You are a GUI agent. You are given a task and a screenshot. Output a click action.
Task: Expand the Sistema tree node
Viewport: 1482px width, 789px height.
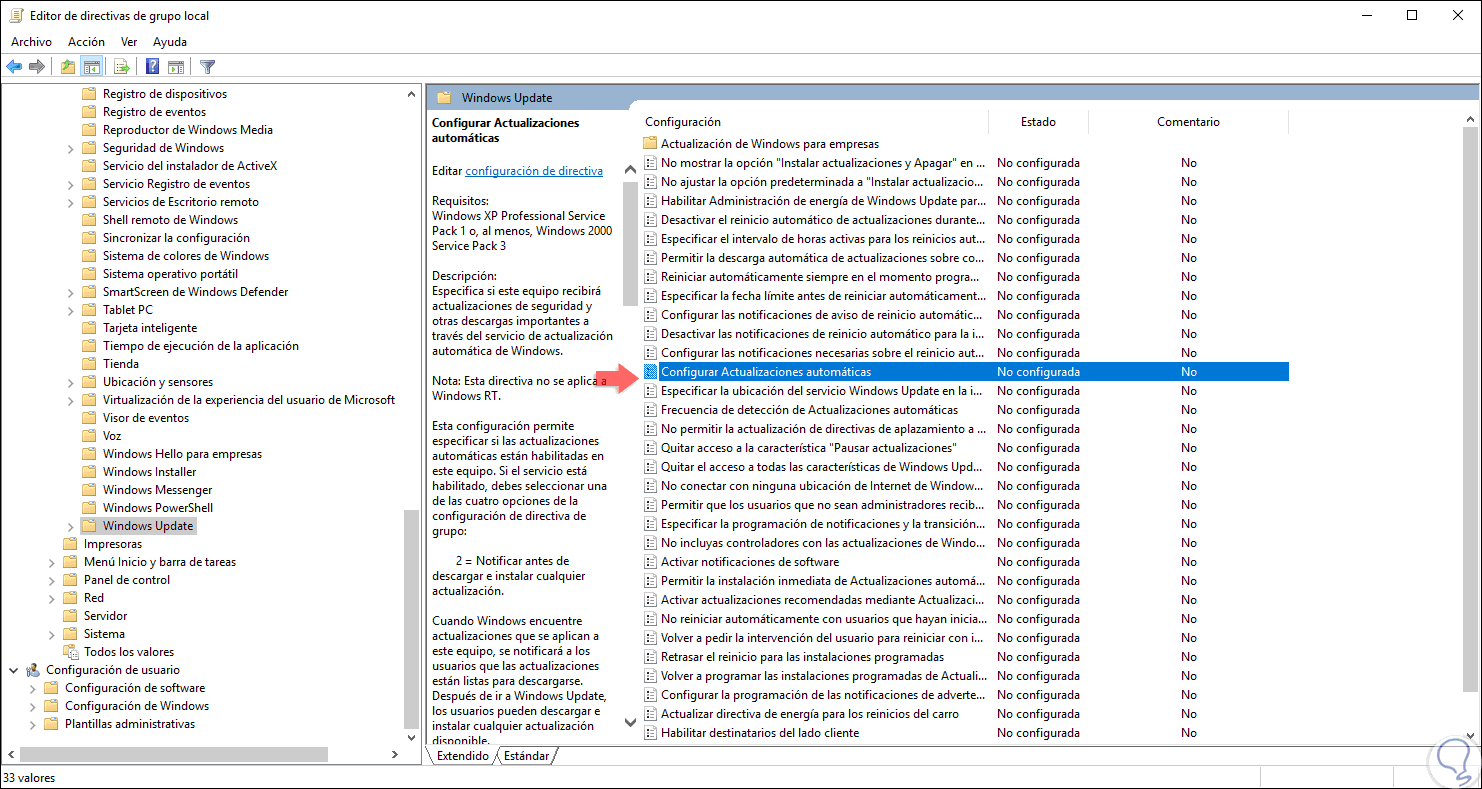pyautogui.click(x=51, y=634)
